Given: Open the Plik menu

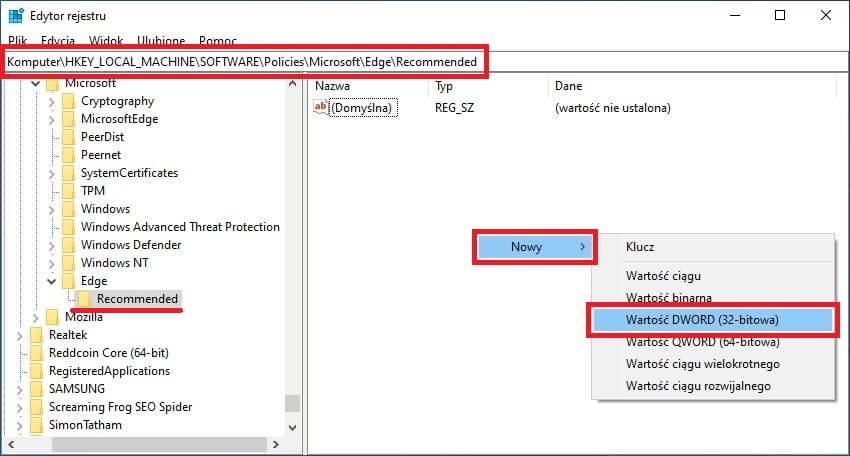Looking at the screenshot, I should click(17, 41).
